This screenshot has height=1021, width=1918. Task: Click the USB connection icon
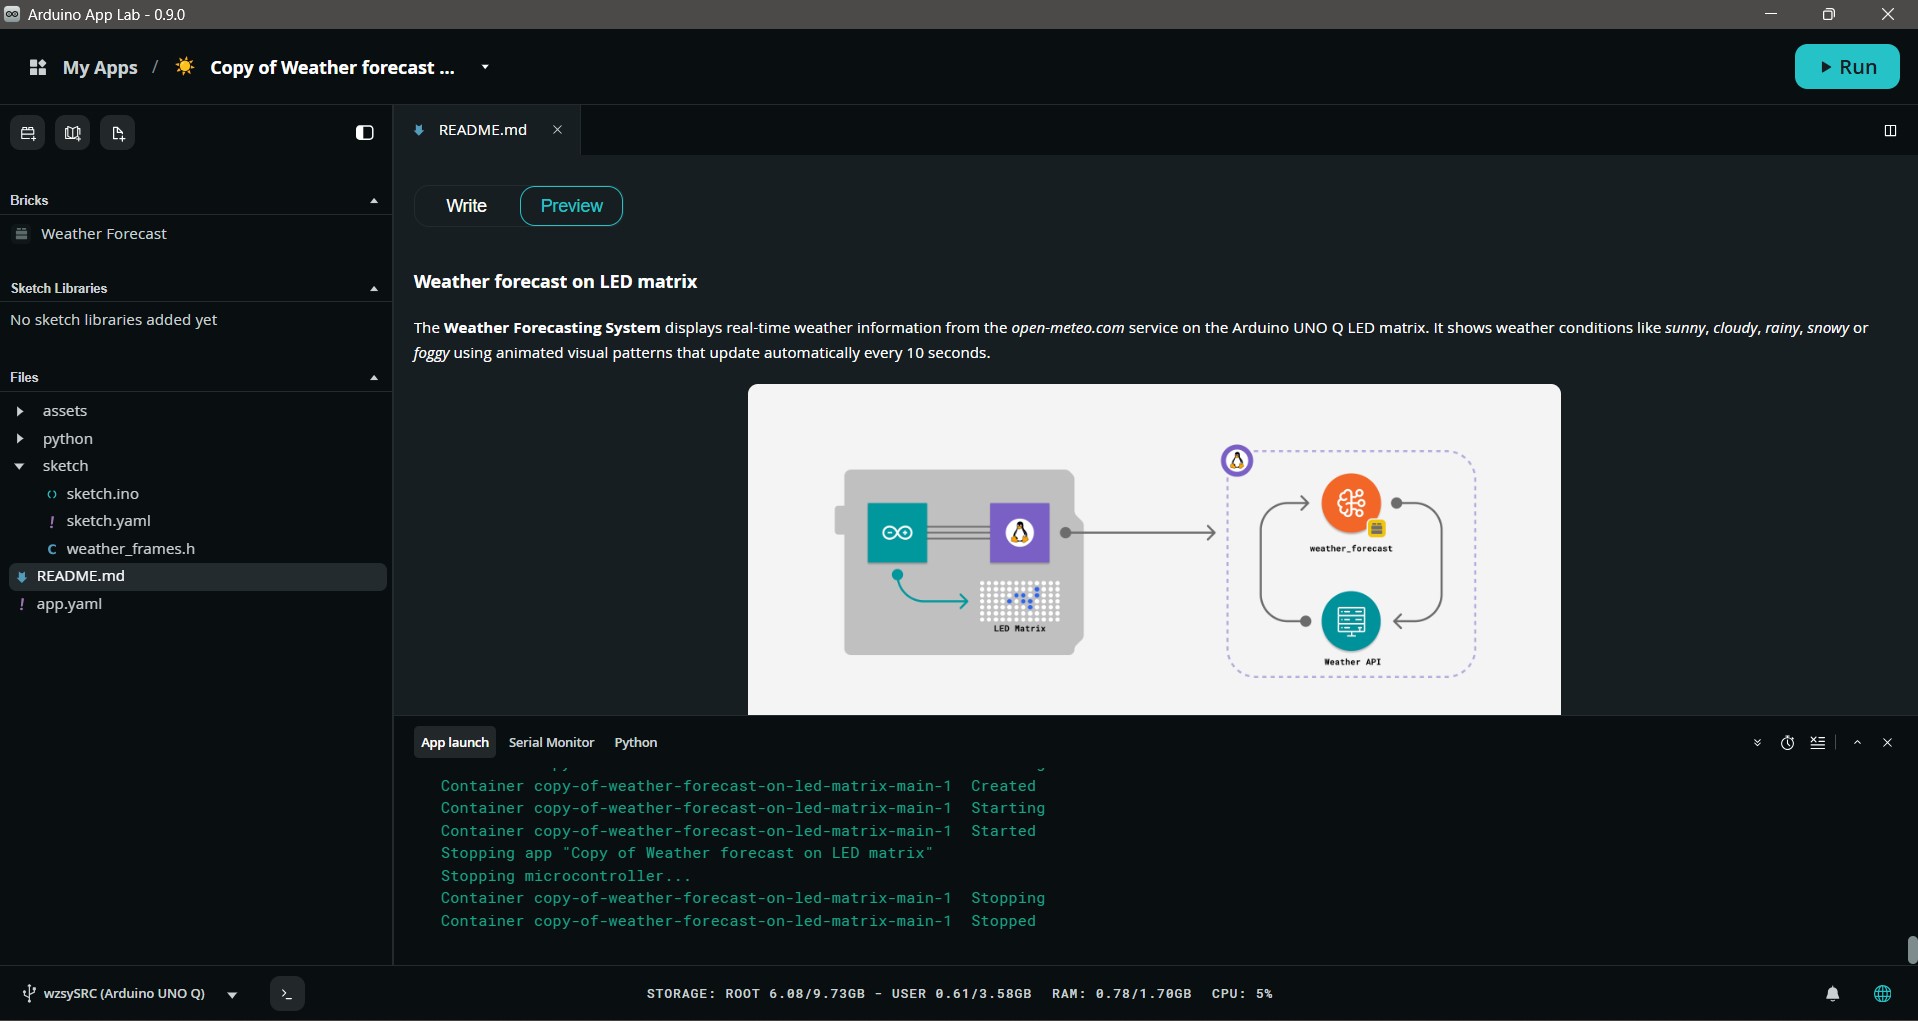click(x=29, y=994)
